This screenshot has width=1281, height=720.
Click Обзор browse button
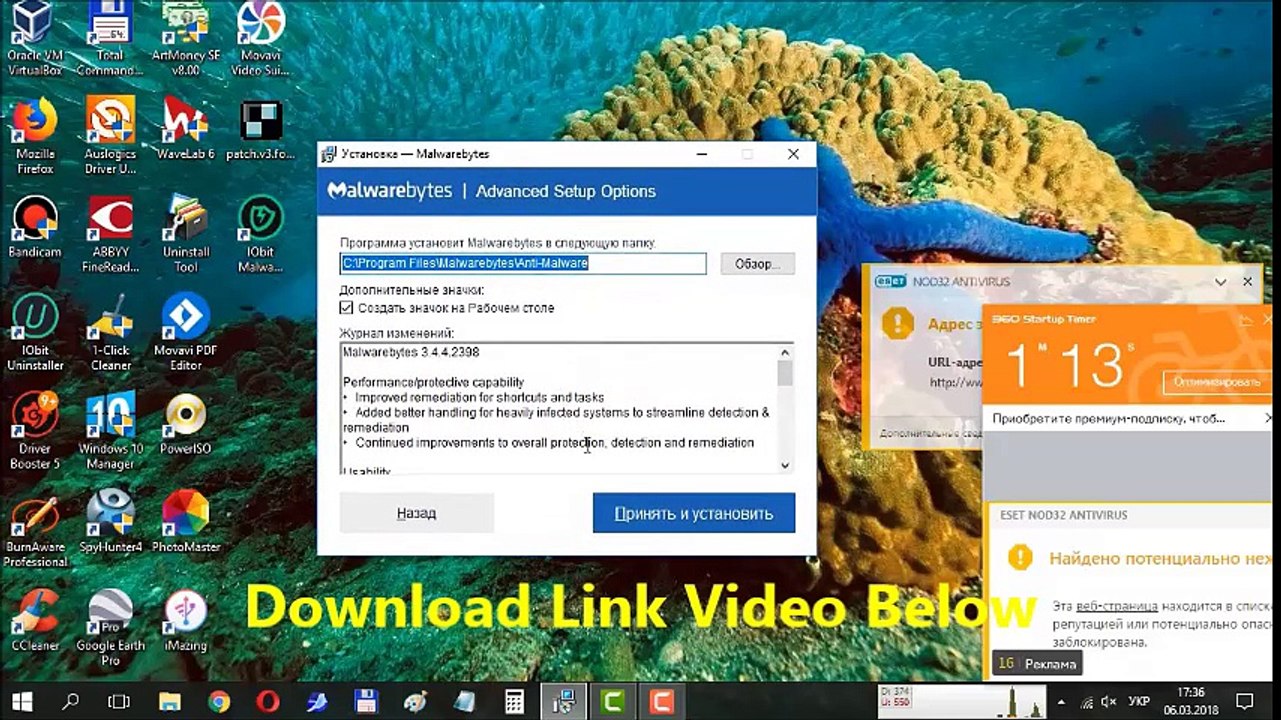(x=758, y=263)
